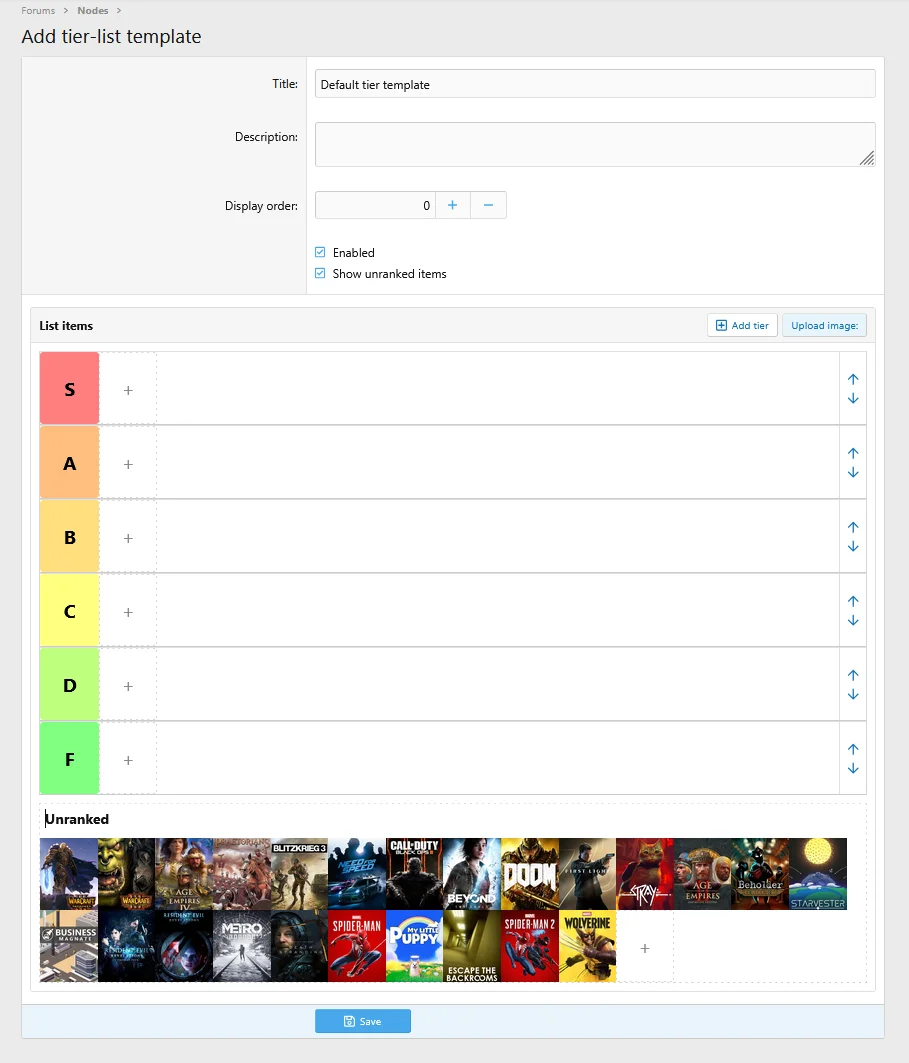Image resolution: width=909 pixels, height=1063 pixels.
Task: Add an item to the F tier
Action: [128, 759]
